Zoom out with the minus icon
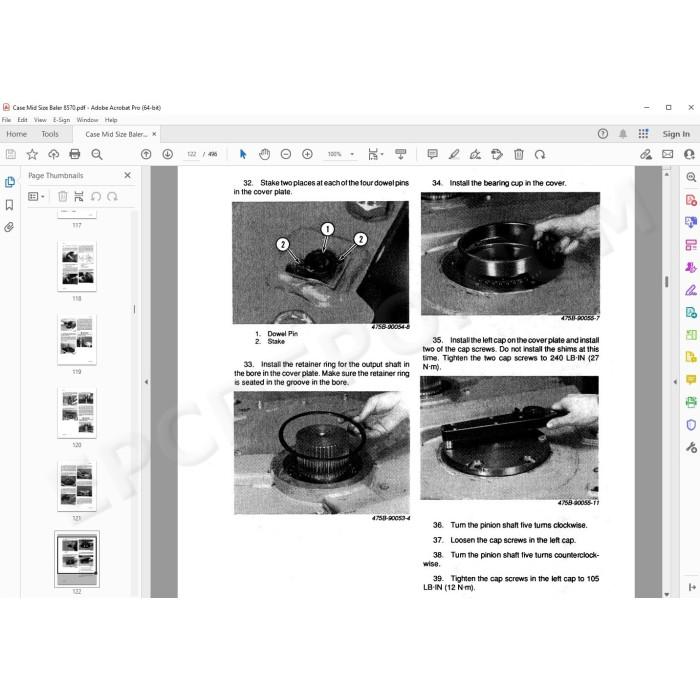Image resolution: width=700 pixels, height=700 pixels. (286, 154)
